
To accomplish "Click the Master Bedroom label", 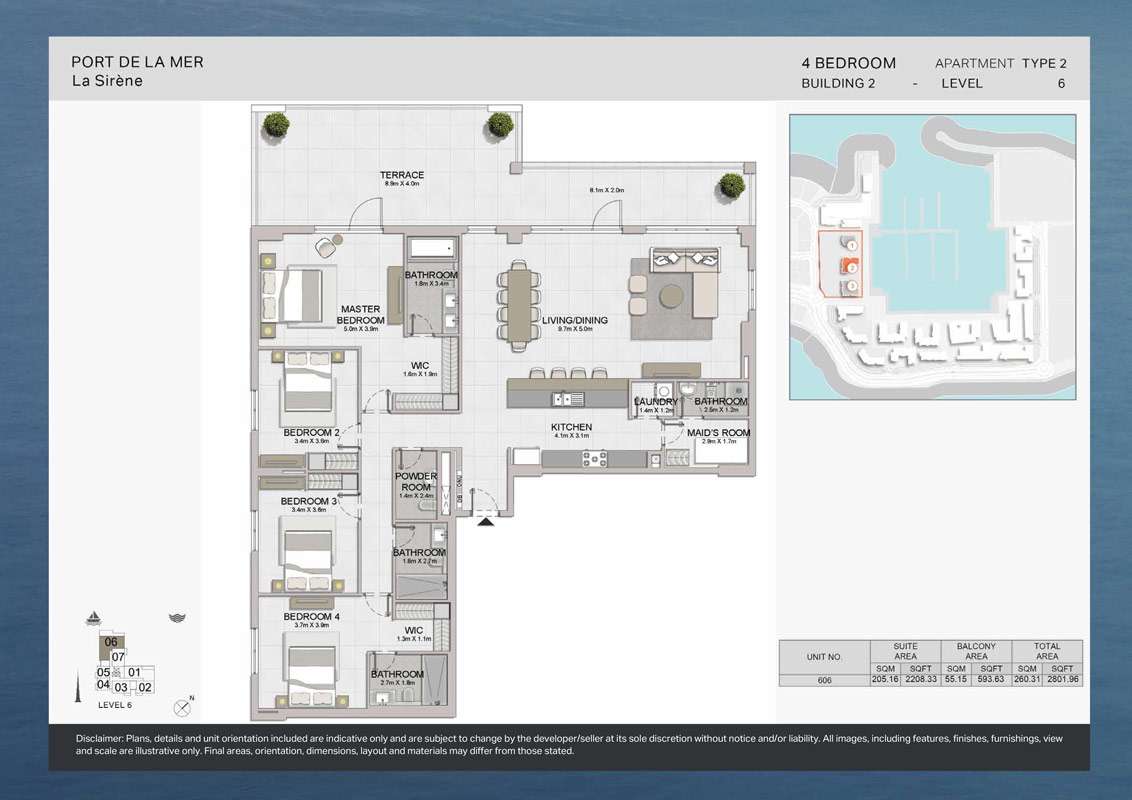I will 360,315.
